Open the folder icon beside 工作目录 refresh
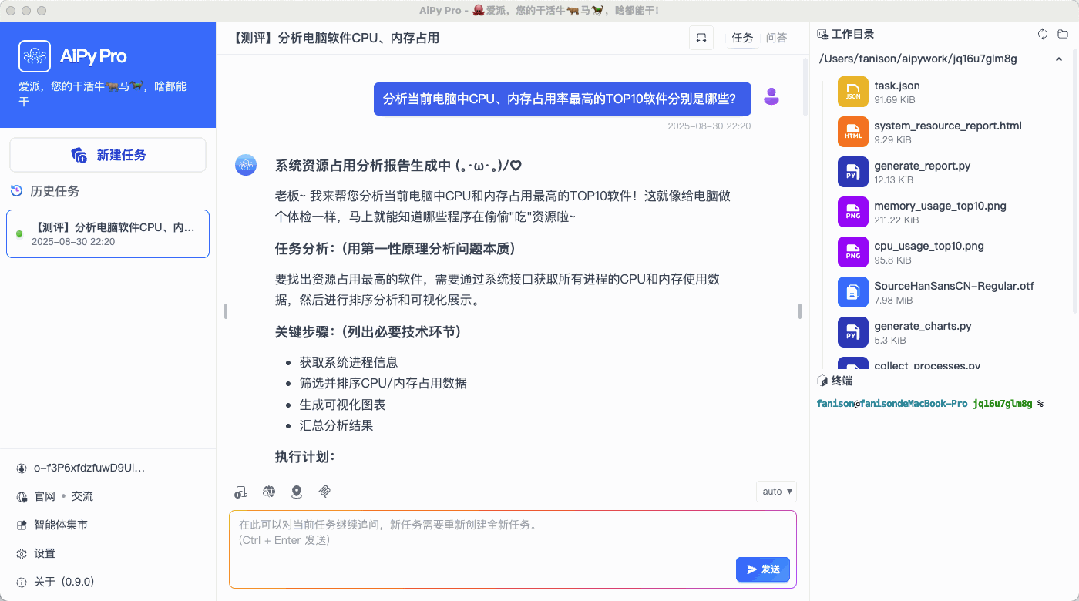 coord(1063,33)
